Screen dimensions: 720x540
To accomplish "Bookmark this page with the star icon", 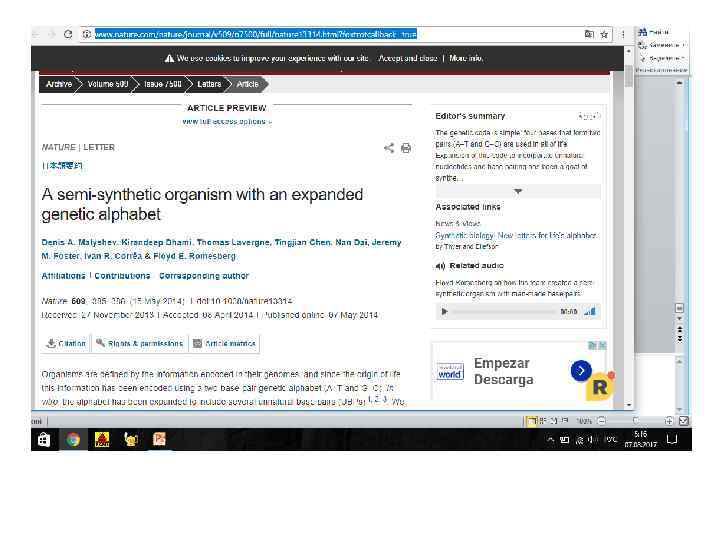I will click(604, 34).
